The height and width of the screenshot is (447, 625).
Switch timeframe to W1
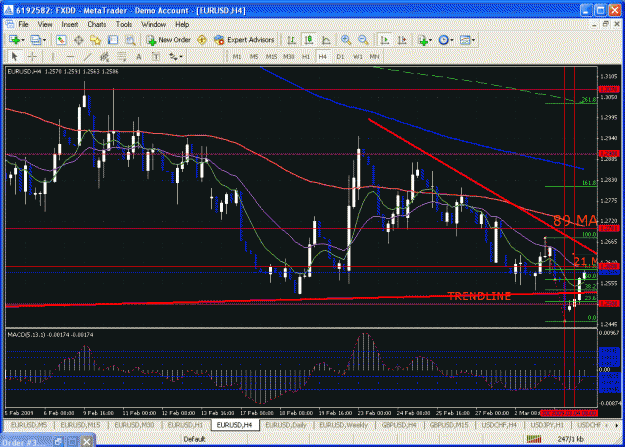pos(358,57)
